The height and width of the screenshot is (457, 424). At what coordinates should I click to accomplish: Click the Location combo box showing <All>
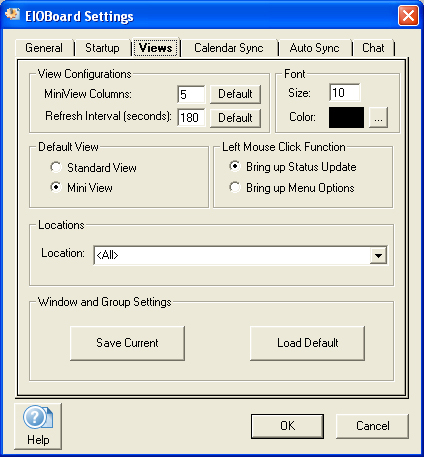[x=240, y=256]
